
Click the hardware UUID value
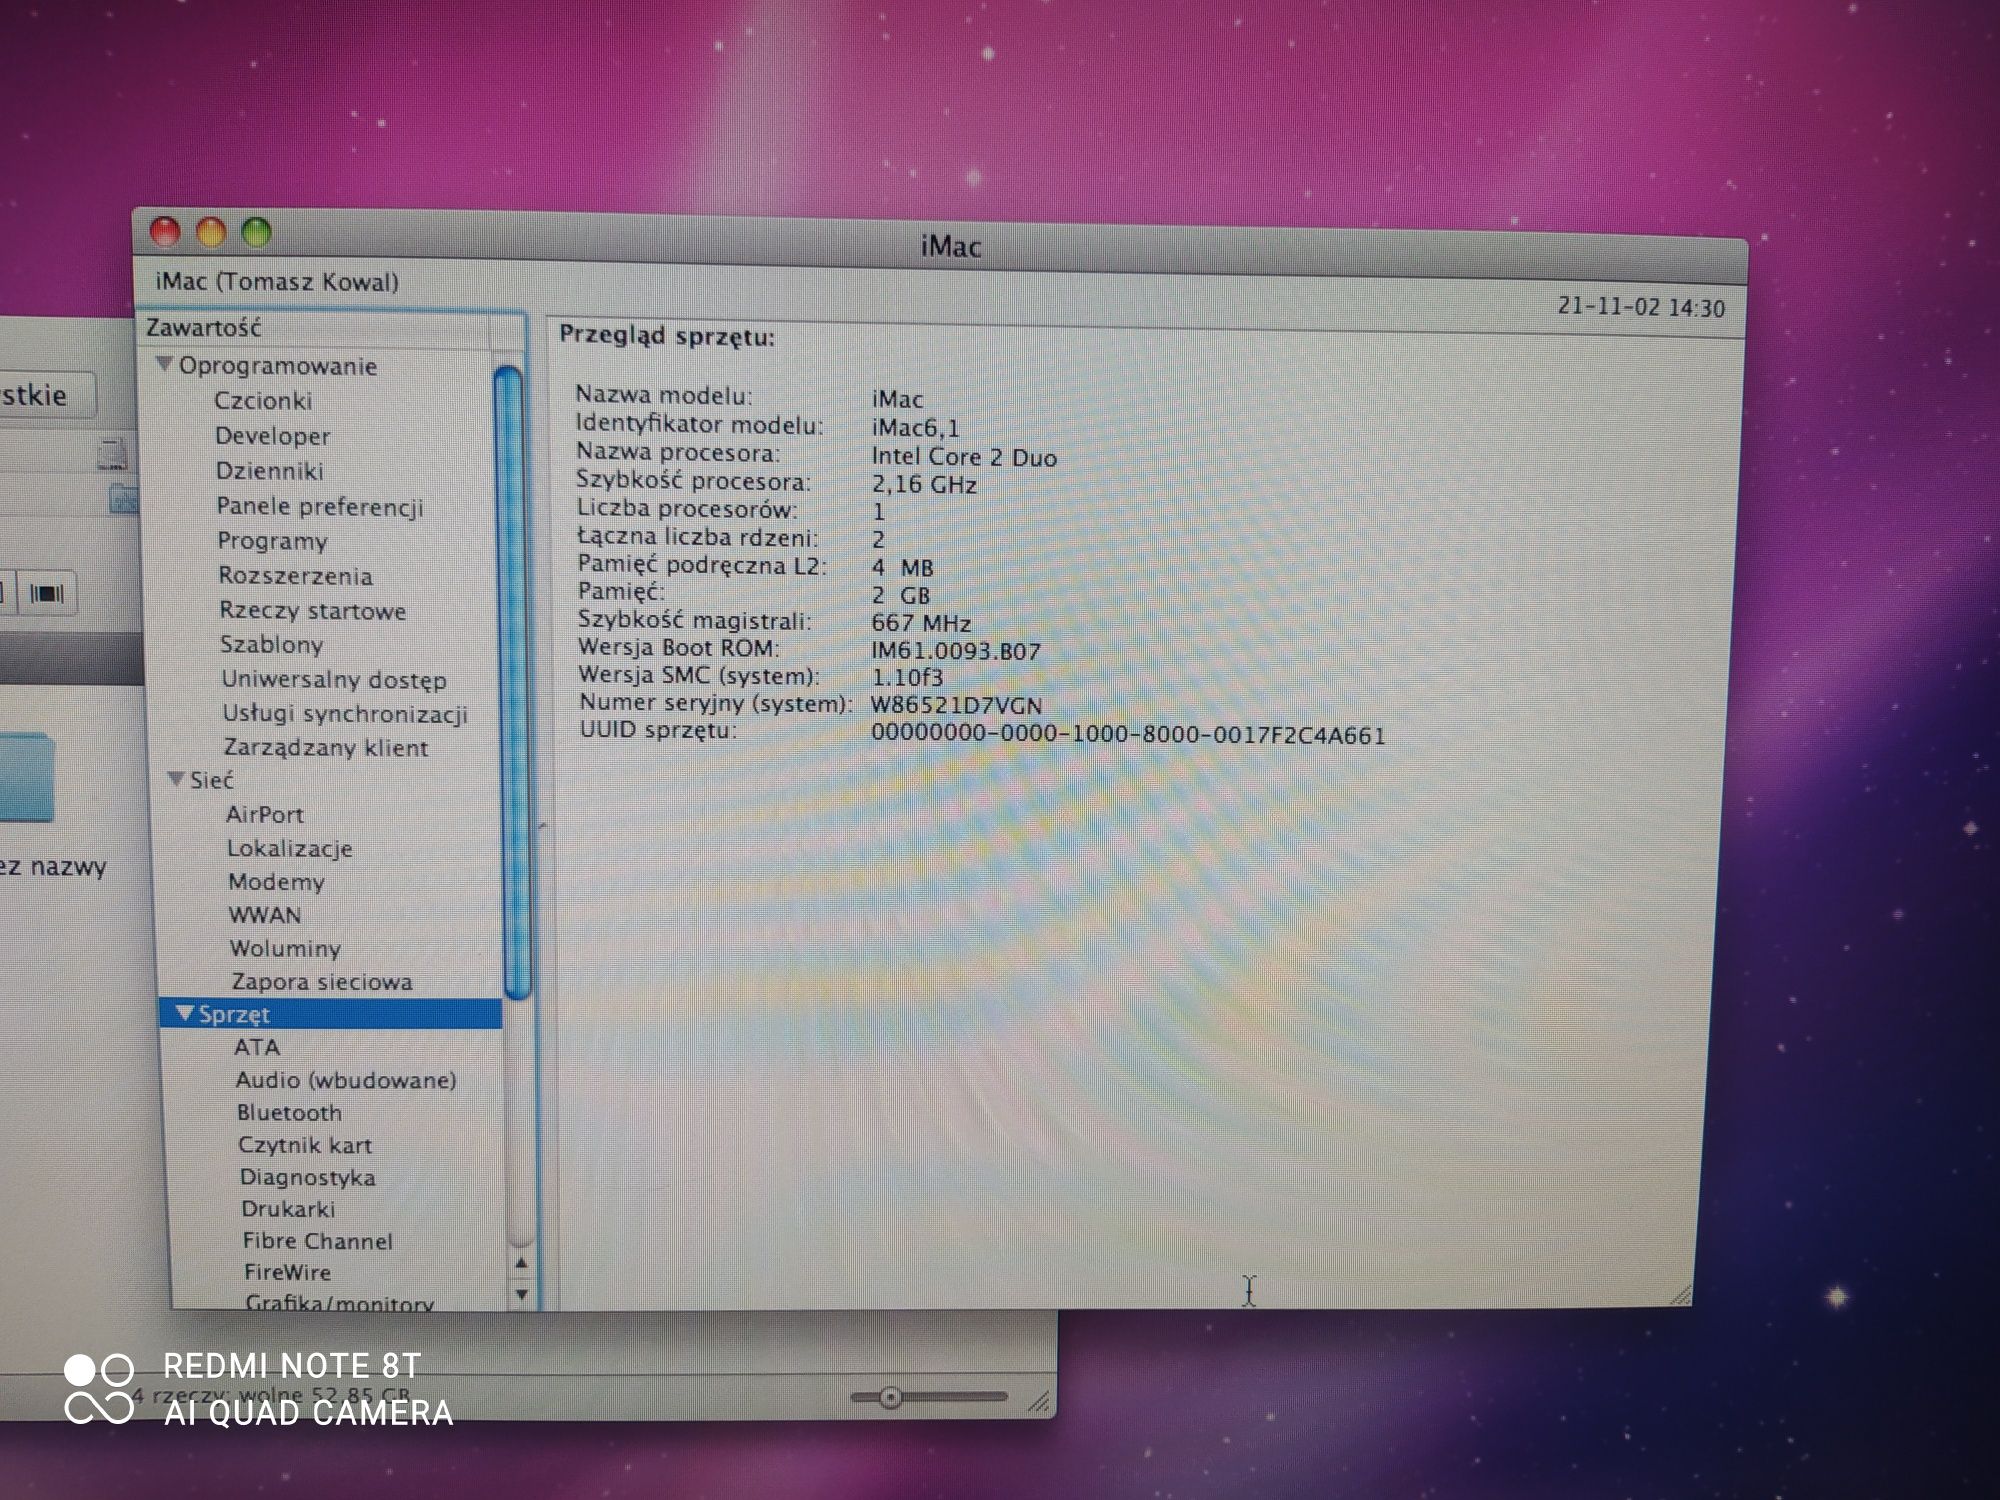(1128, 735)
